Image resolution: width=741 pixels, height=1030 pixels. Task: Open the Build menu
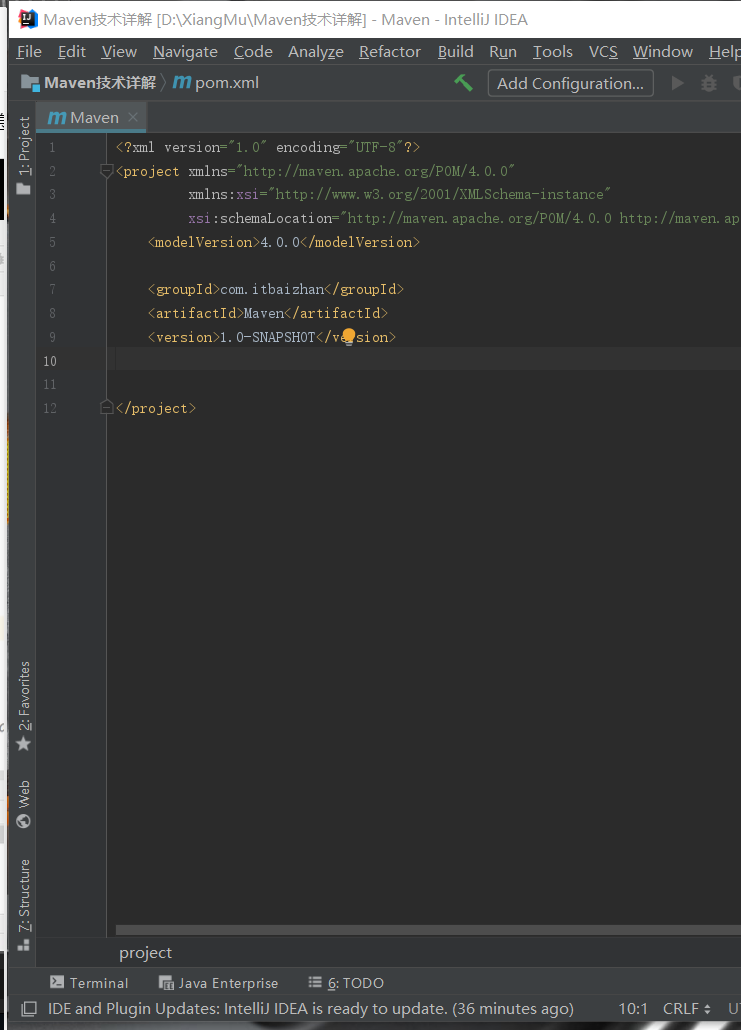[x=455, y=52]
